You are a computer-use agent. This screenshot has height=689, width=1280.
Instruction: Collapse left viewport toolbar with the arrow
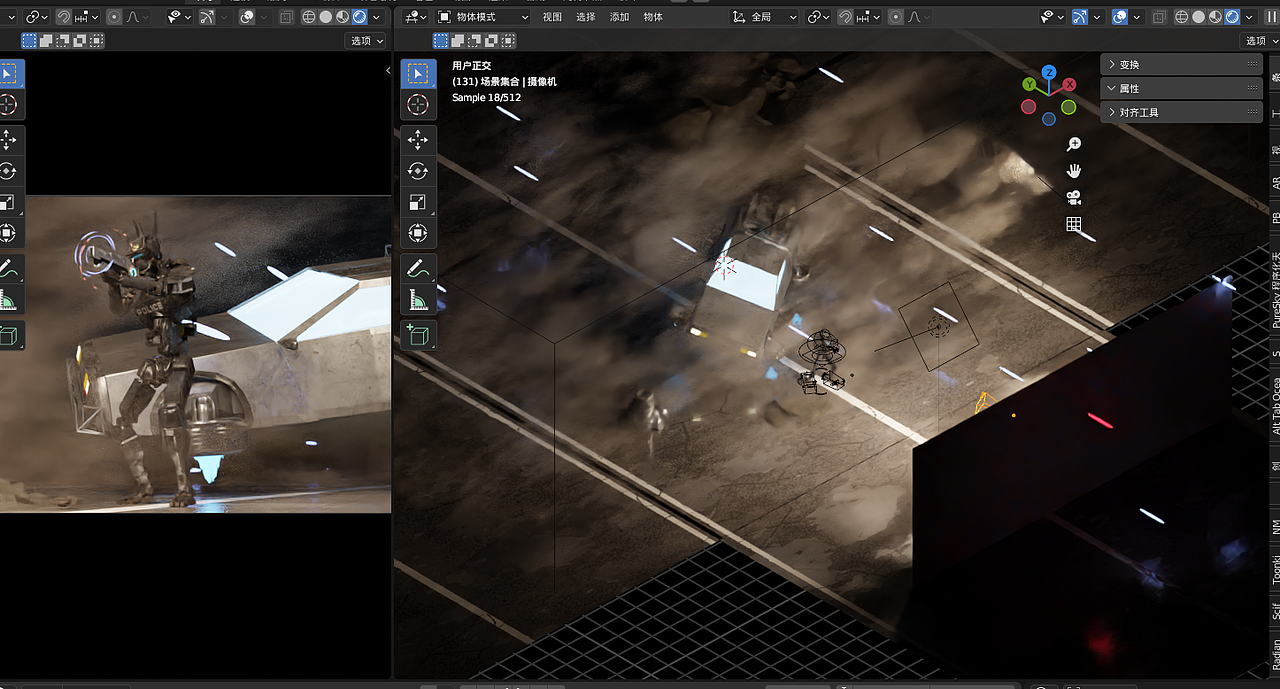pos(388,70)
